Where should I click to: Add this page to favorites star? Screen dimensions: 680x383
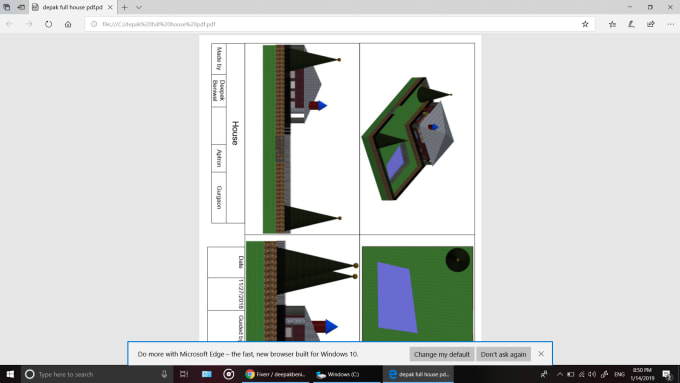585,24
